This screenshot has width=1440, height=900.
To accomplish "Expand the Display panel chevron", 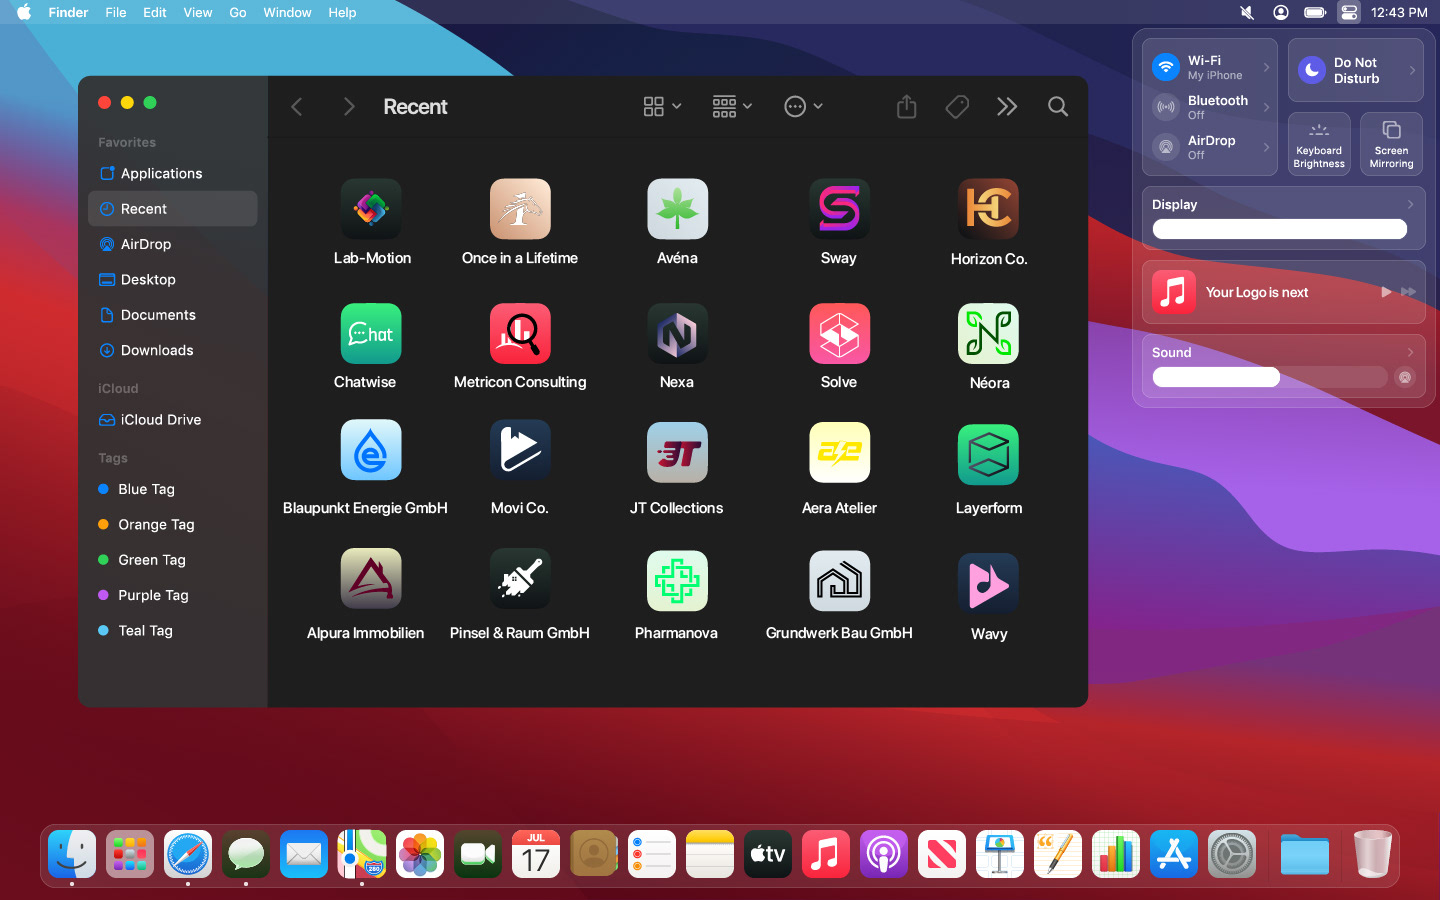I will coord(1410,204).
